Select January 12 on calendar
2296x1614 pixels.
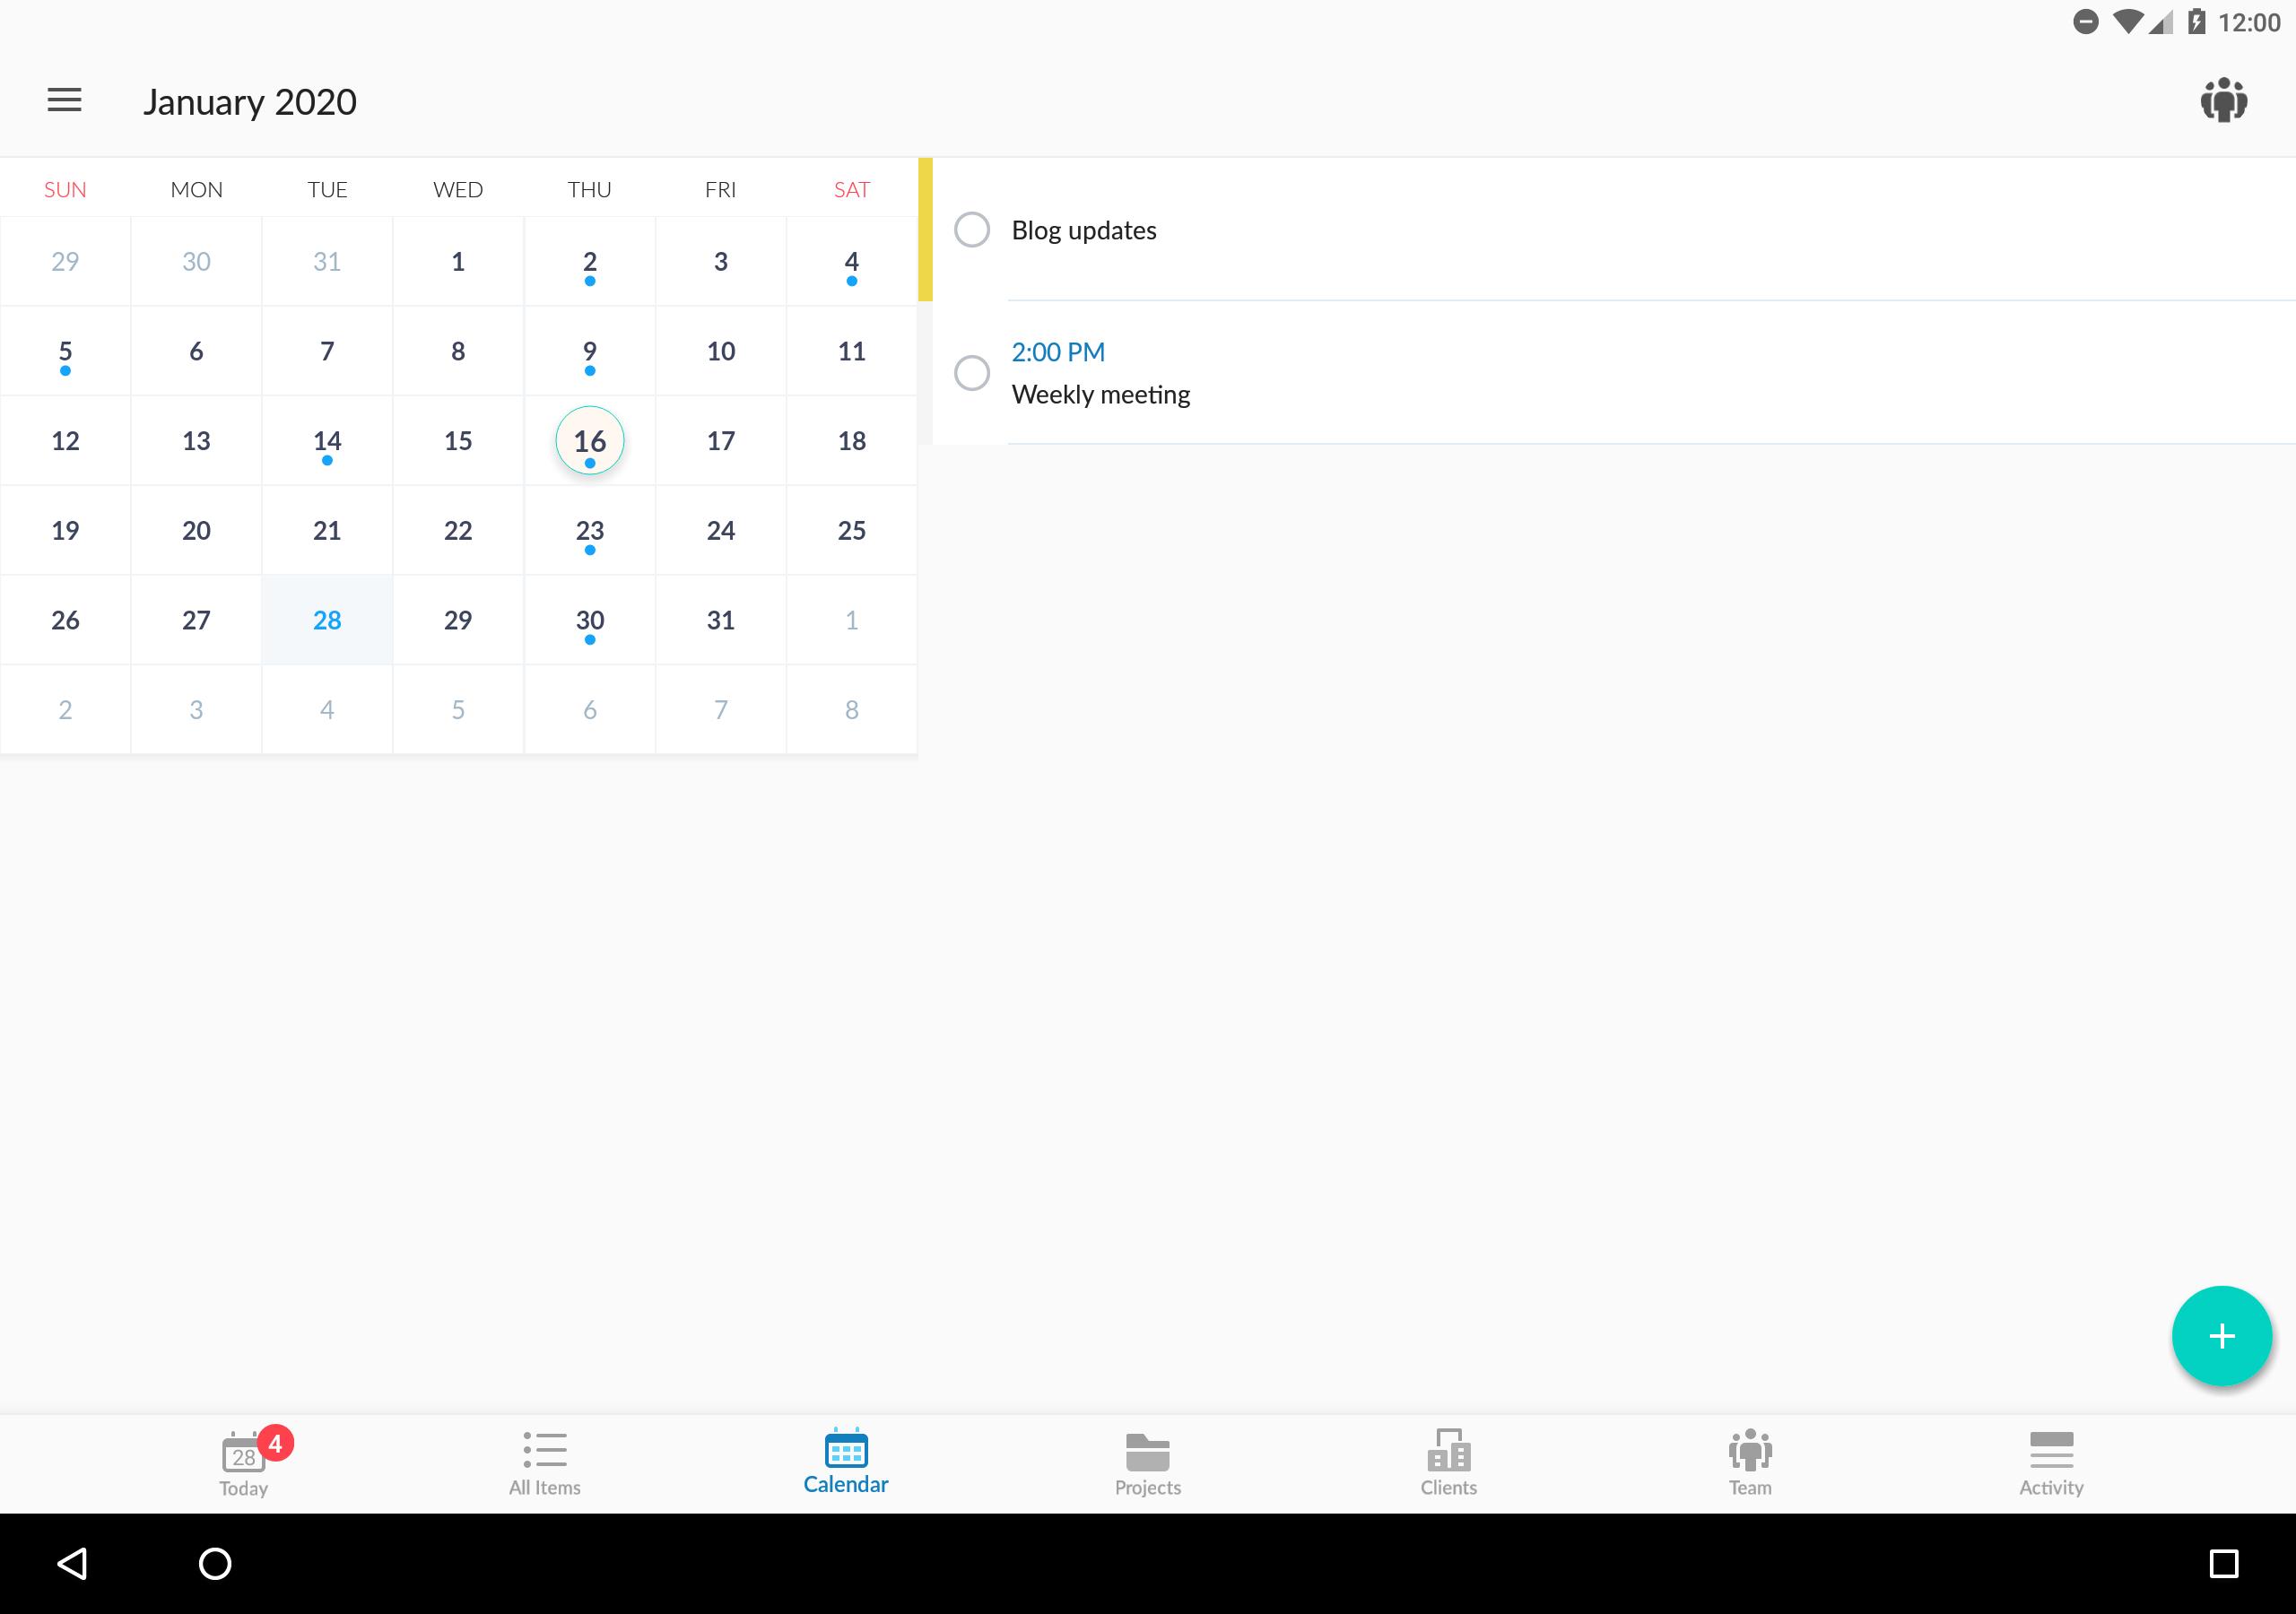pyautogui.click(x=65, y=441)
